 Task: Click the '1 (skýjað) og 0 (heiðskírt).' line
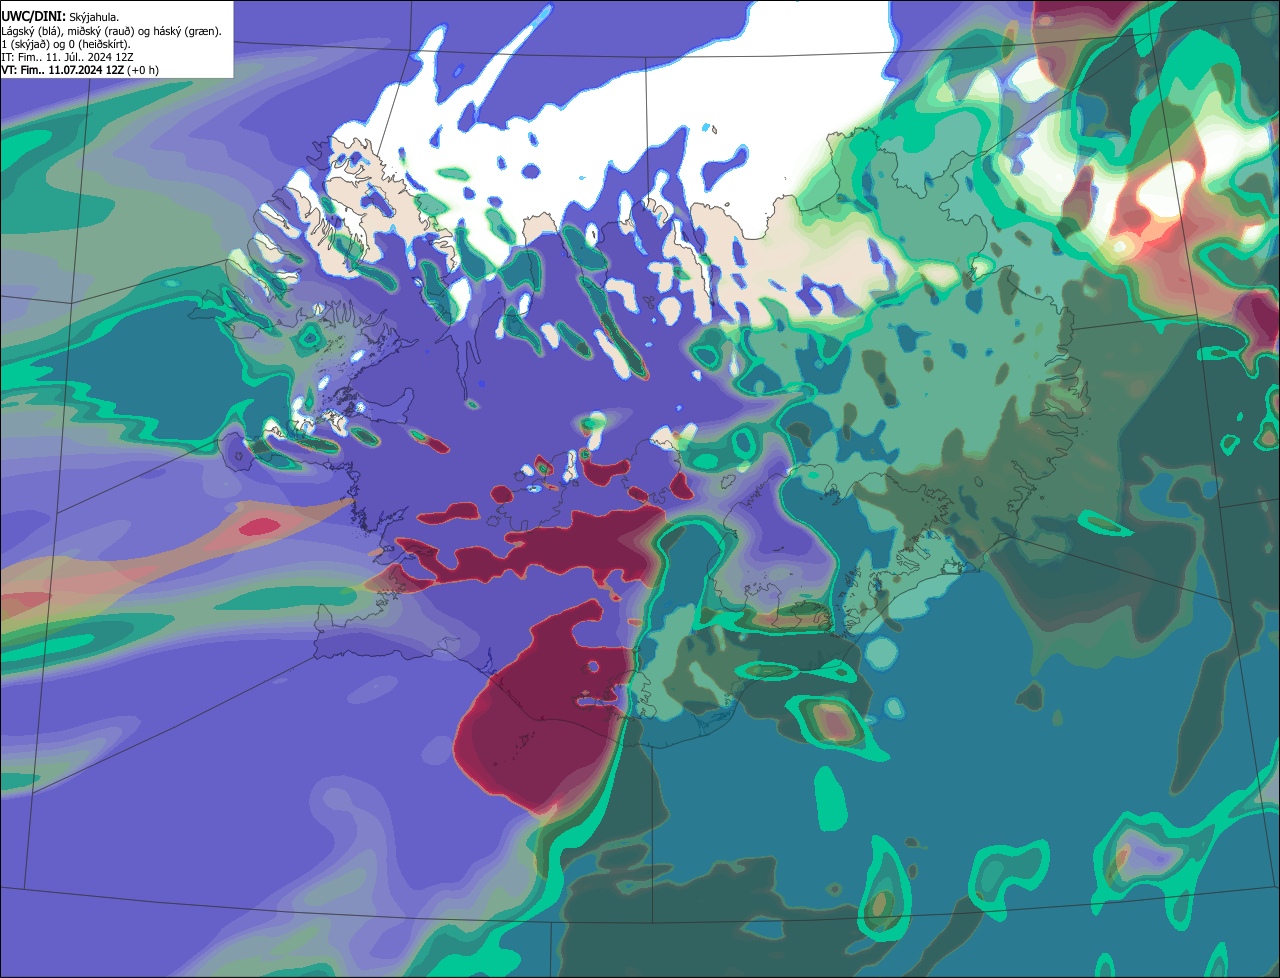tap(66, 44)
